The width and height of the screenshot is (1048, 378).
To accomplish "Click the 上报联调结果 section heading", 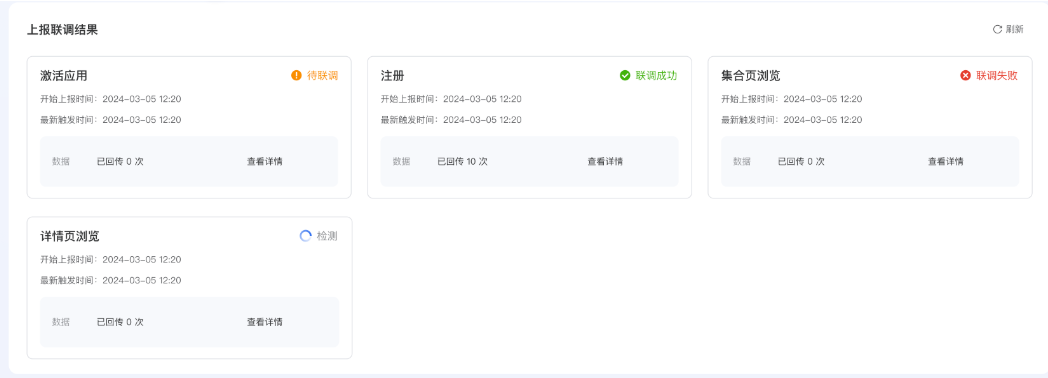I will 62,30.
